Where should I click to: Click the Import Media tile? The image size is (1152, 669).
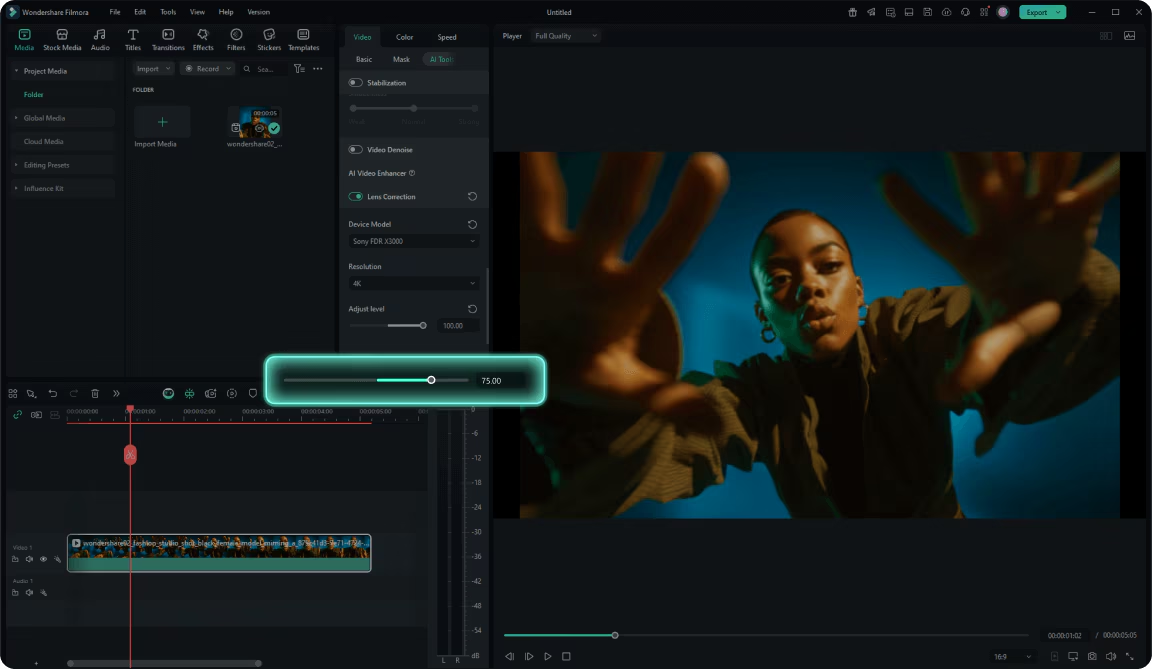click(162, 127)
